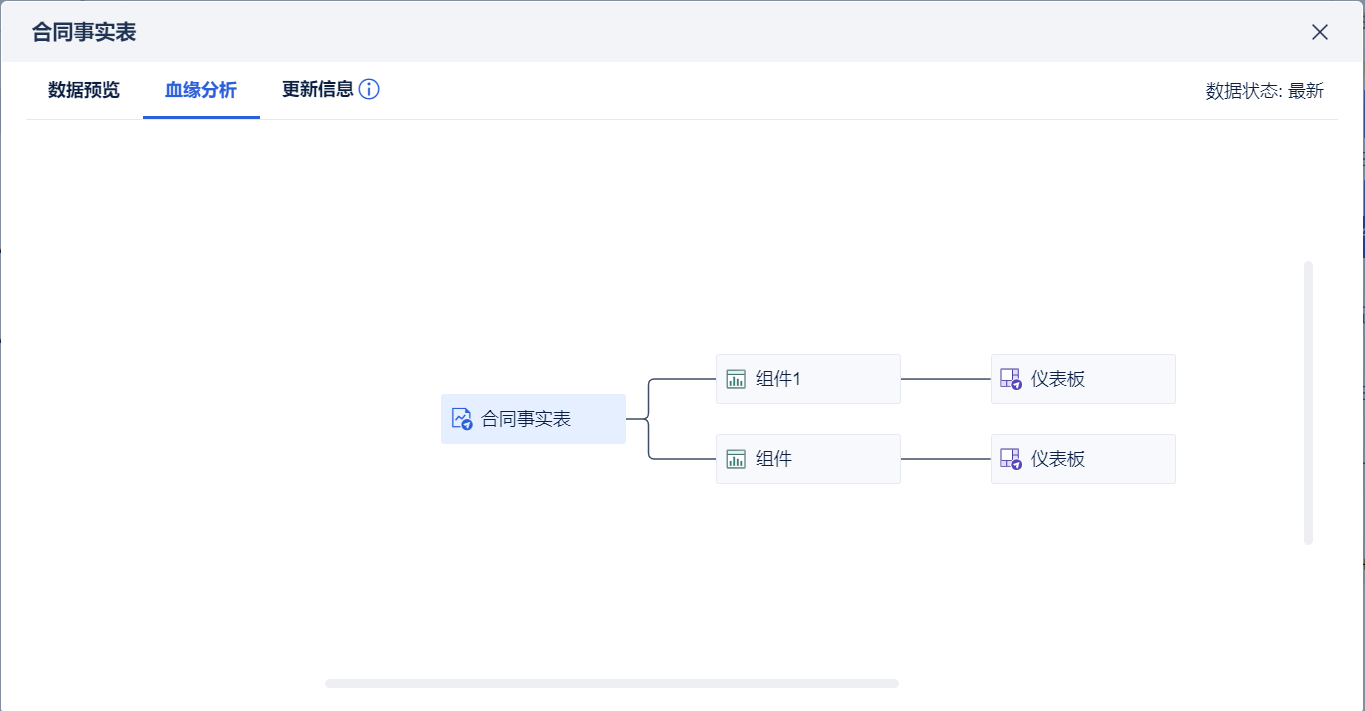Click the horizontal scrollbar below the lineage graph
This screenshot has width=1365, height=711.
pos(611,683)
